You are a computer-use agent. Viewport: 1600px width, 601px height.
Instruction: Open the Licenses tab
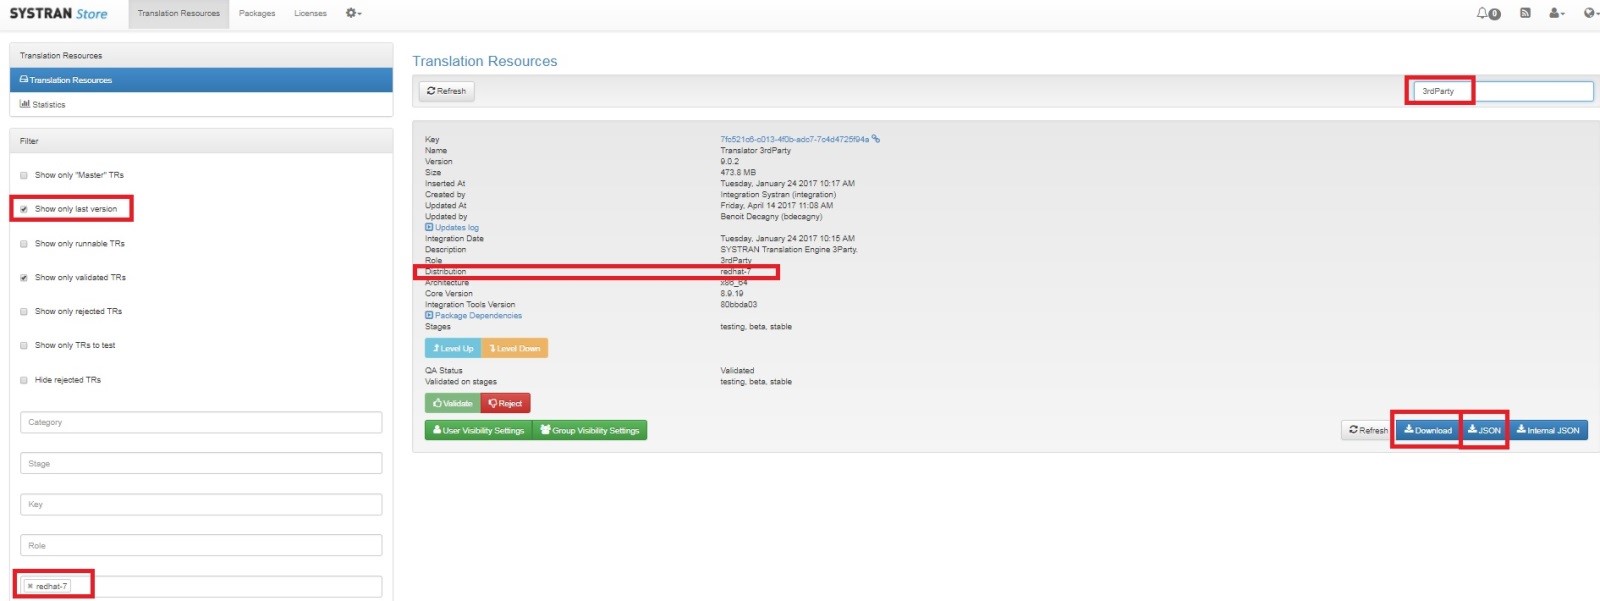(310, 13)
